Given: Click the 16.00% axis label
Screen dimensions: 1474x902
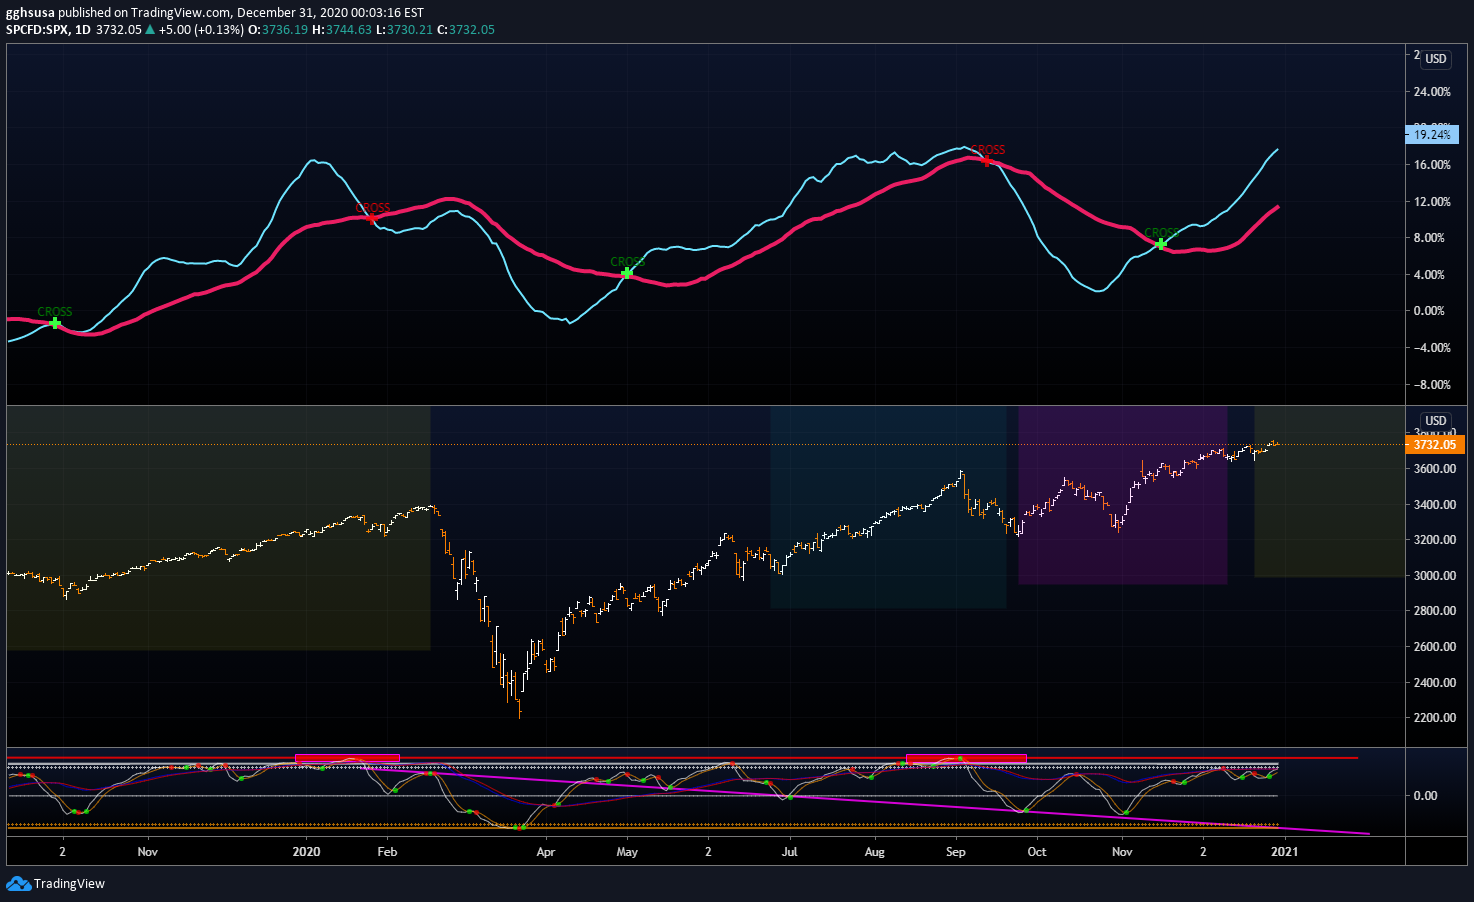Looking at the screenshot, I should coord(1432,165).
